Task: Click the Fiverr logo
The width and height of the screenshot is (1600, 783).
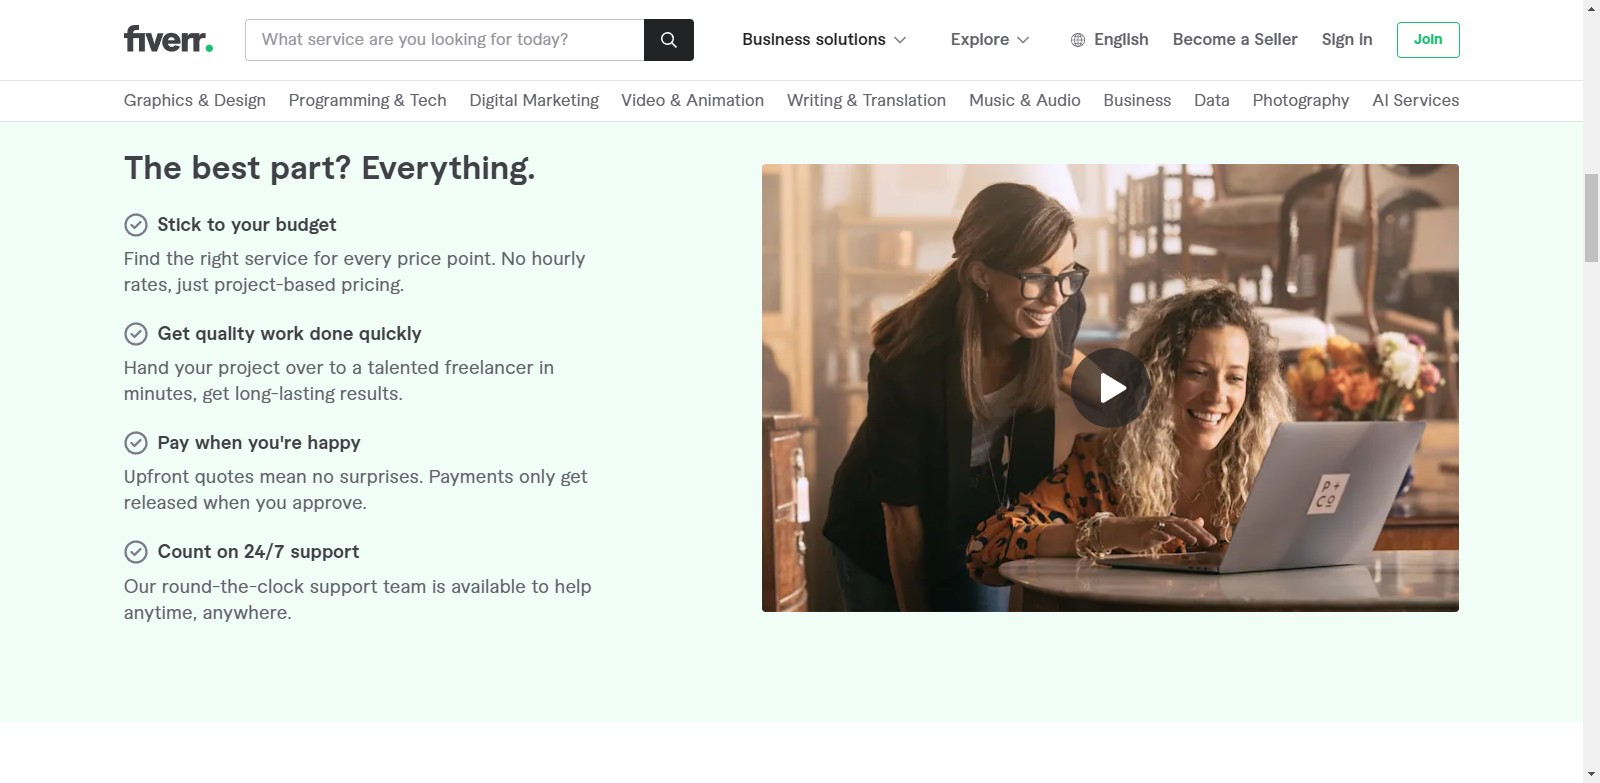Action: [168, 39]
